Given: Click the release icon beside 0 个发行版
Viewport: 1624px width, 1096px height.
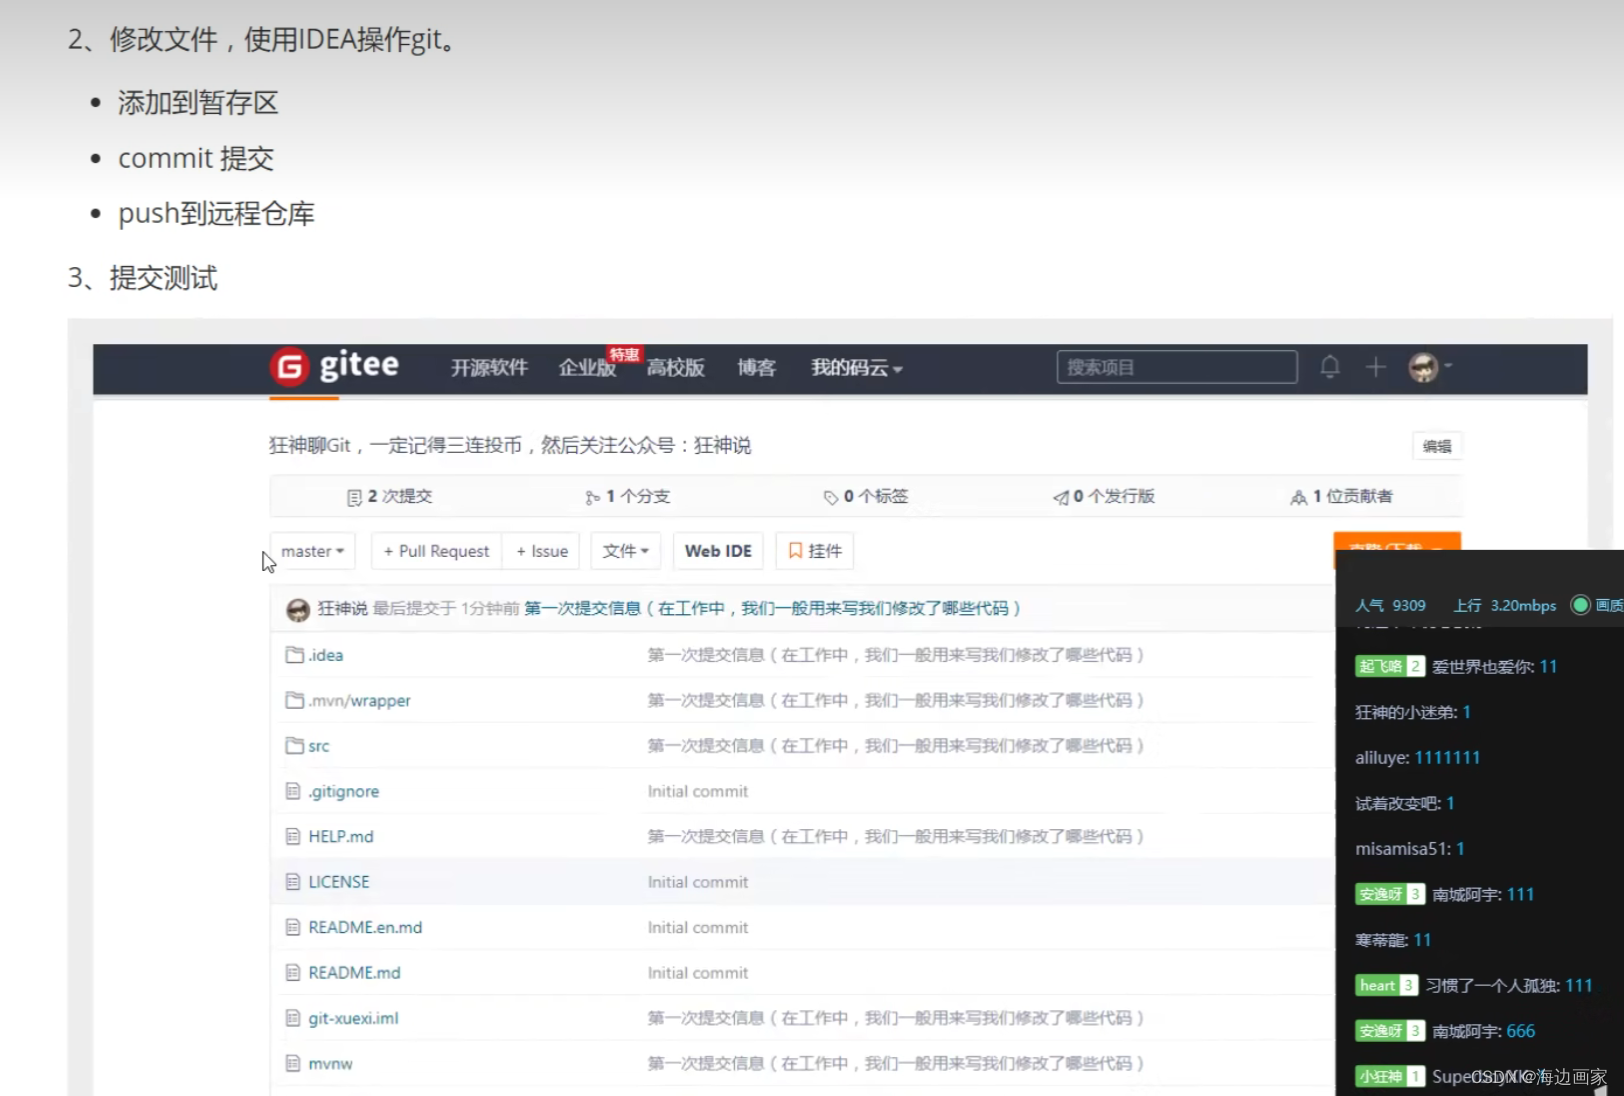Looking at the screenshot, I should 1061,497.
